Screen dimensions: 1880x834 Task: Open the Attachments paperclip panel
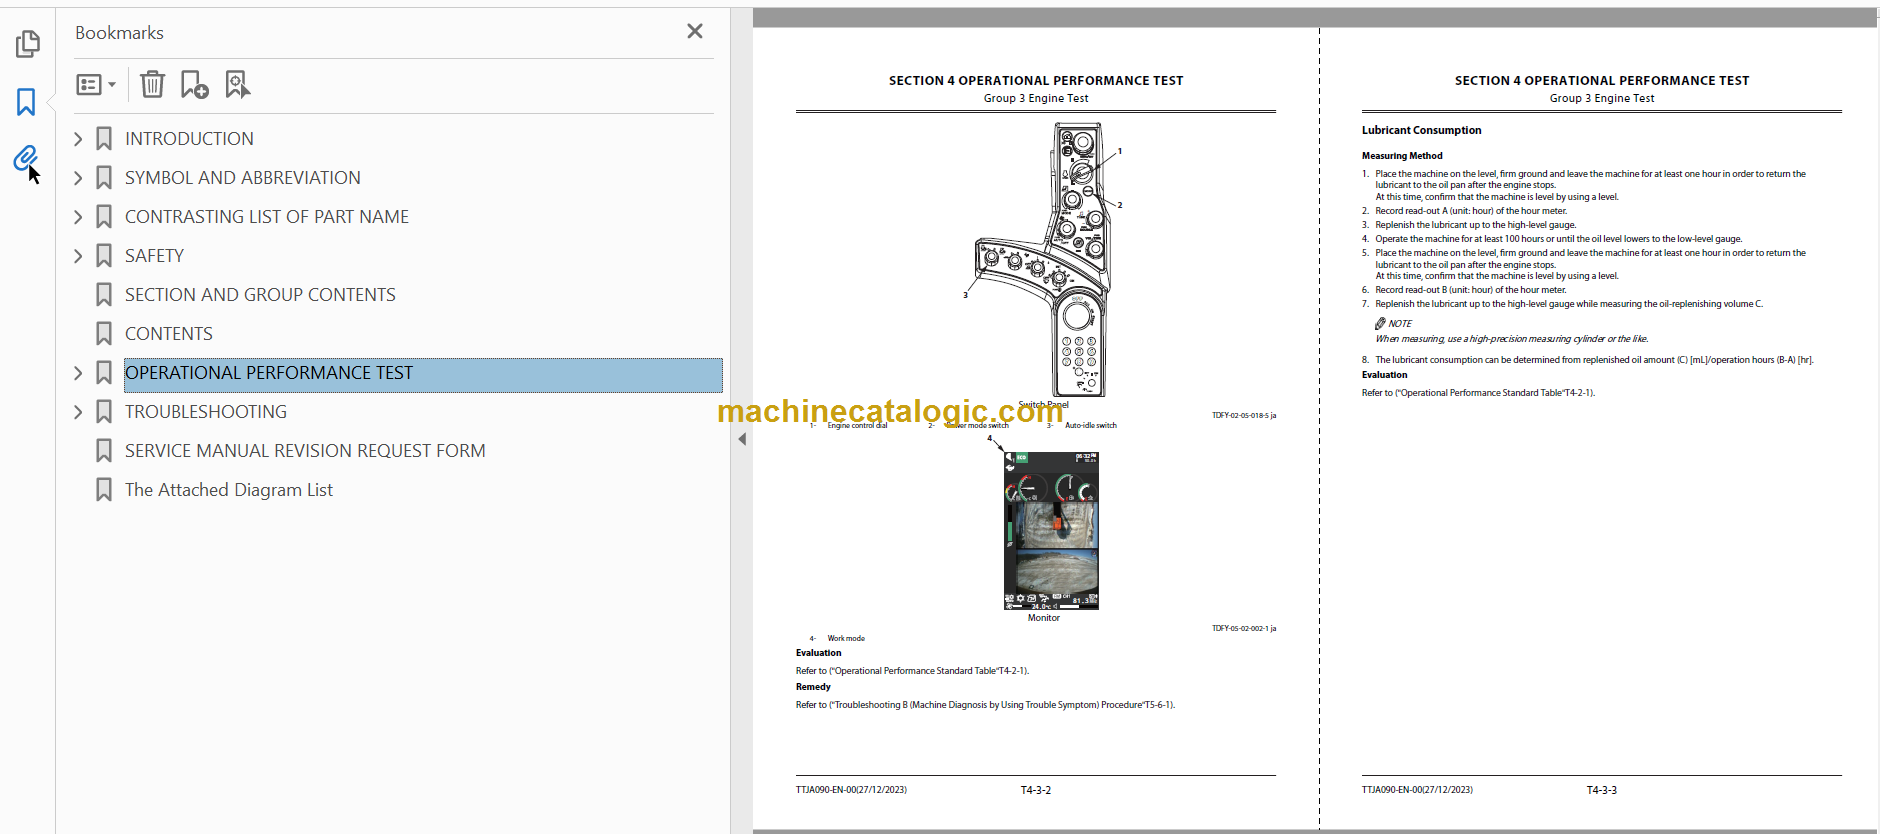coord(25,158)
